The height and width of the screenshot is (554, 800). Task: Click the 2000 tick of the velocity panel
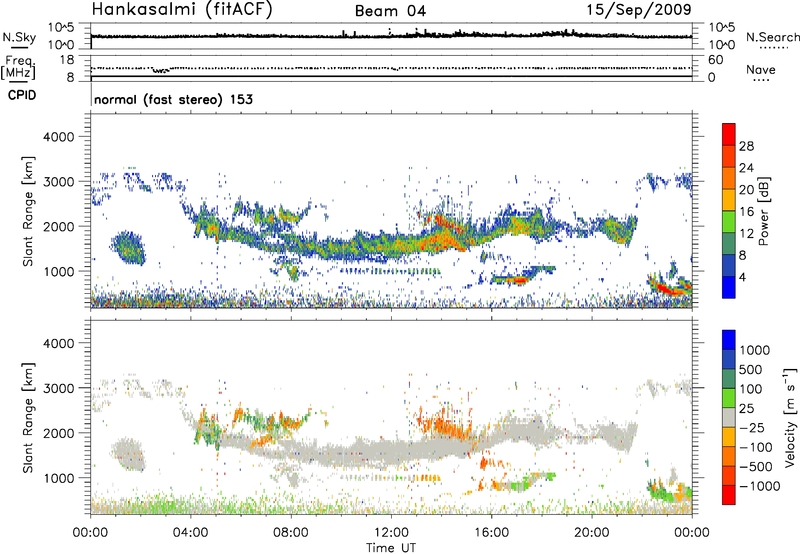click(59, 433)
